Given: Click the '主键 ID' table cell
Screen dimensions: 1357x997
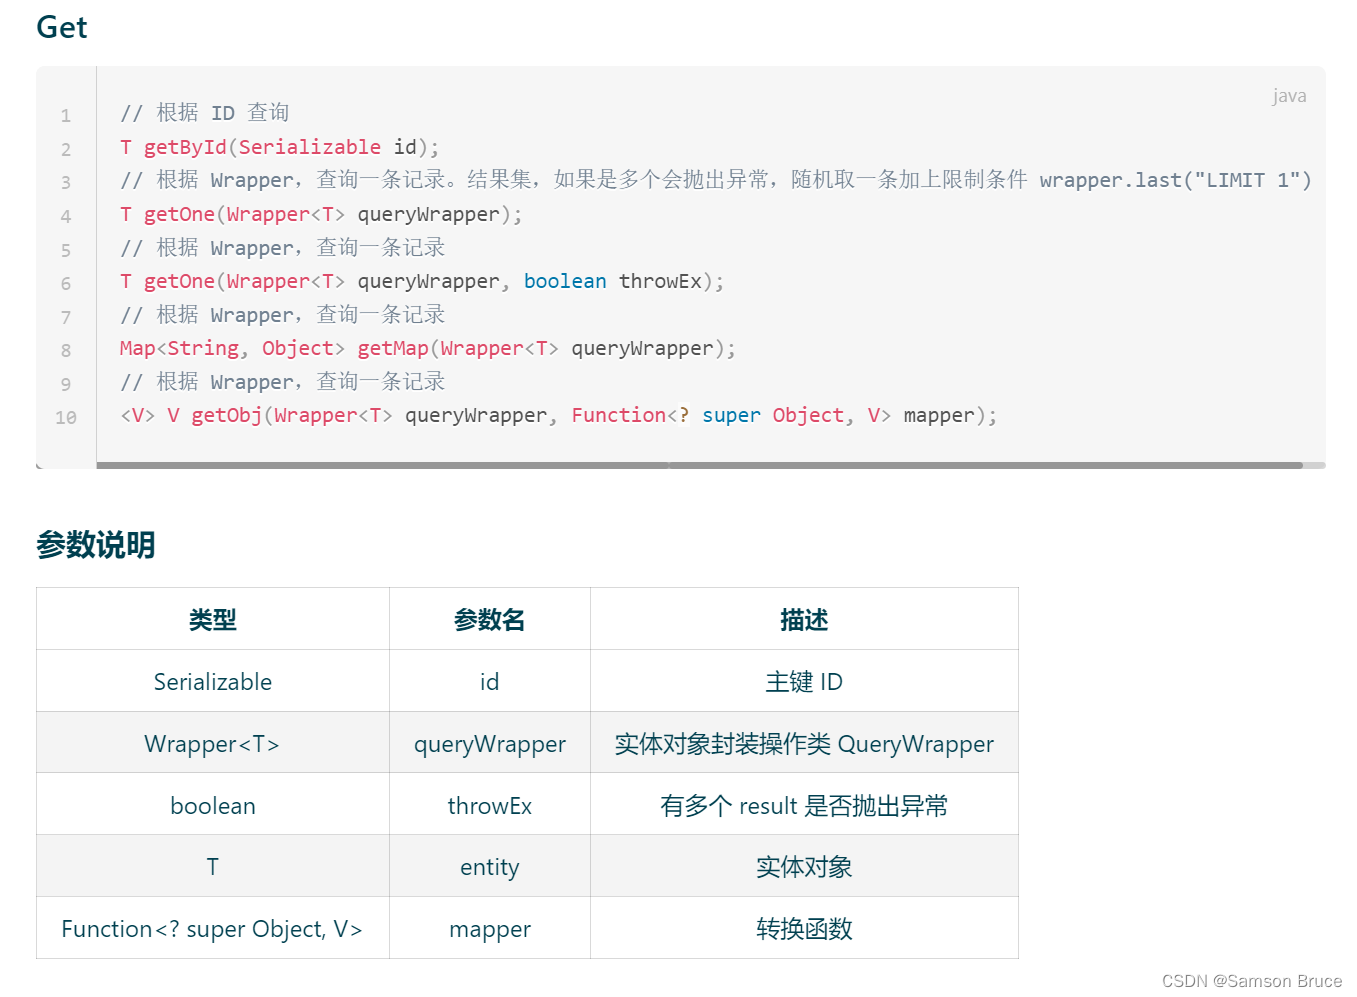Looking at the screenshot, I should [804, 681].
